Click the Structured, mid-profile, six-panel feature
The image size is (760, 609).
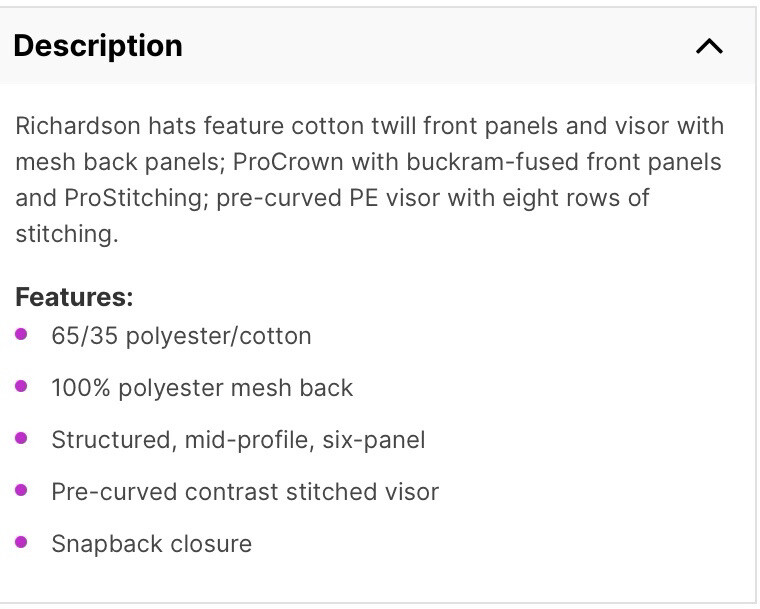pyautogui.click(x=238, y=440)
